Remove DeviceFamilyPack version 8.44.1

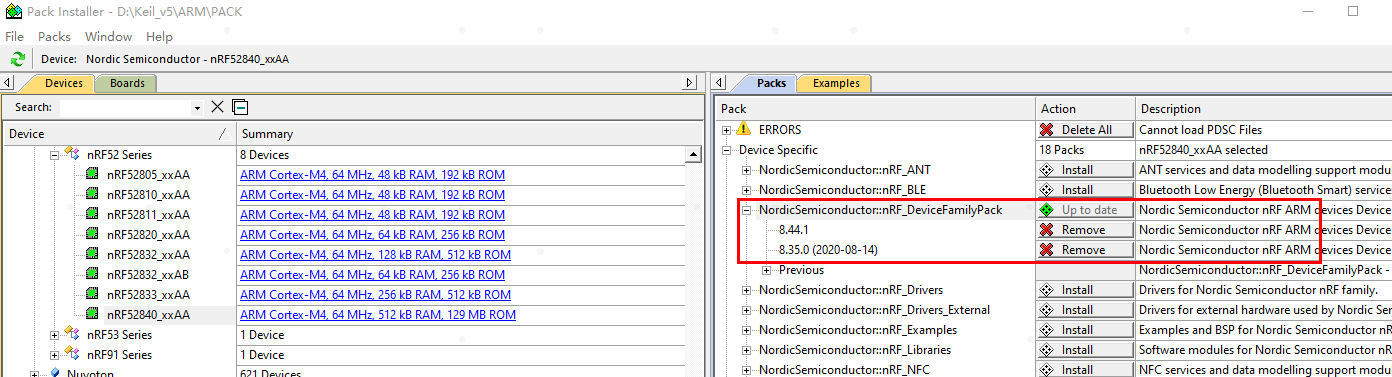[x=1085, y=230]
